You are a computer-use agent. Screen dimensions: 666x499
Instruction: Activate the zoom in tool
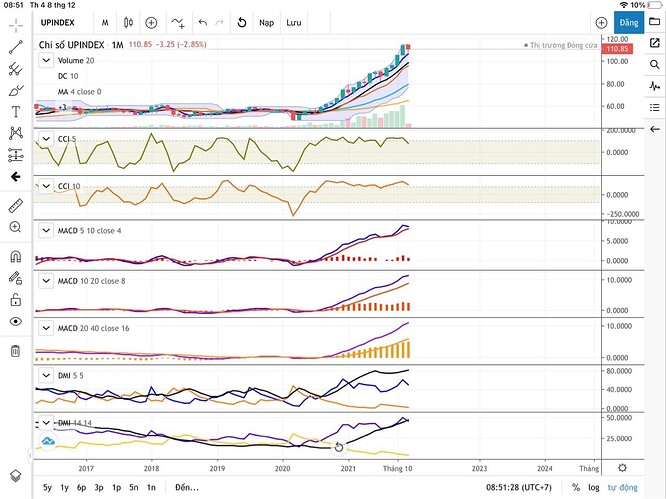tap(15, 227)
